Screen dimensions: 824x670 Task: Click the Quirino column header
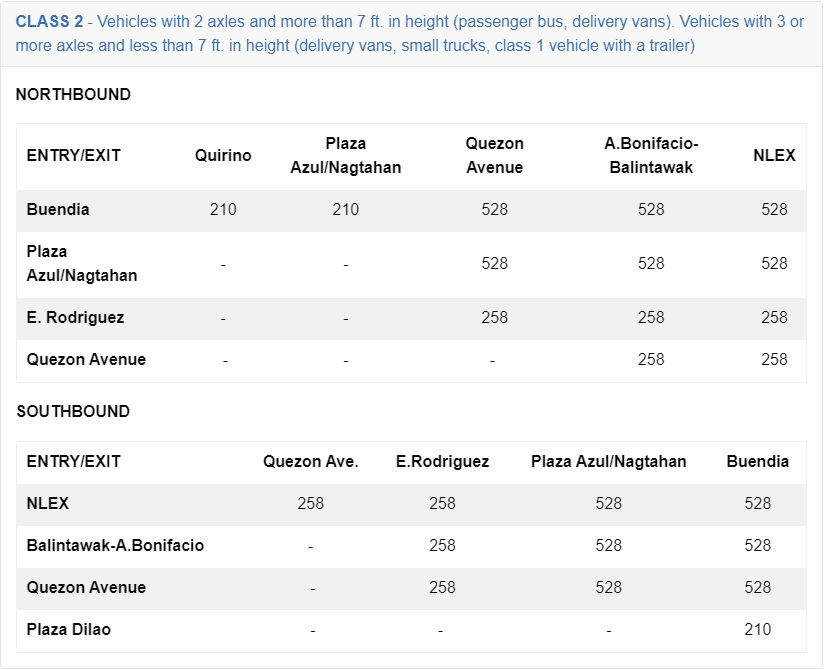223,155
